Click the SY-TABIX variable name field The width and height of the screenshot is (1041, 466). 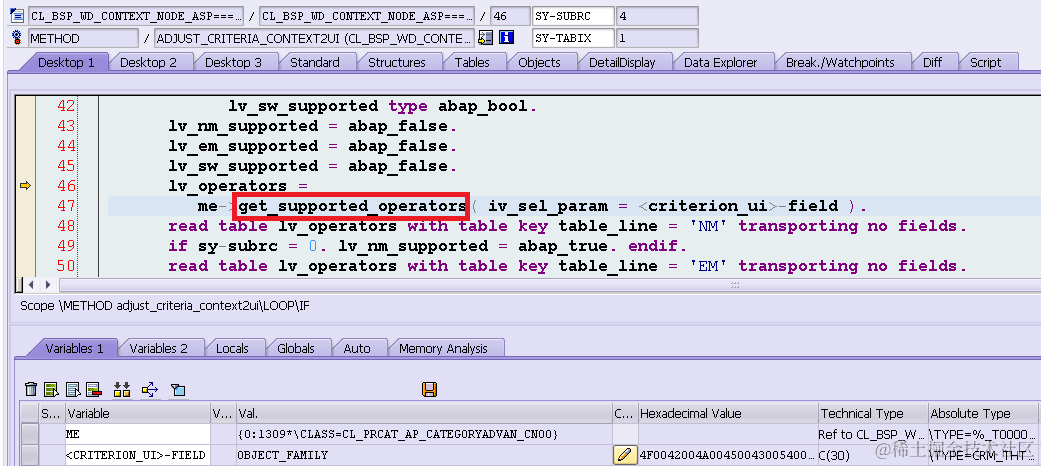[x=573, y=38]
